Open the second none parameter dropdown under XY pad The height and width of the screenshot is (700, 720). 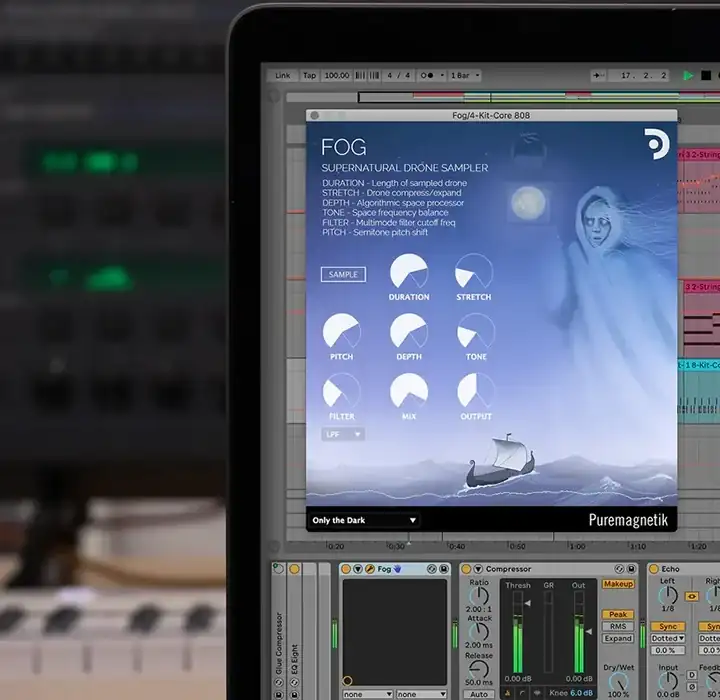pos(422,694)
